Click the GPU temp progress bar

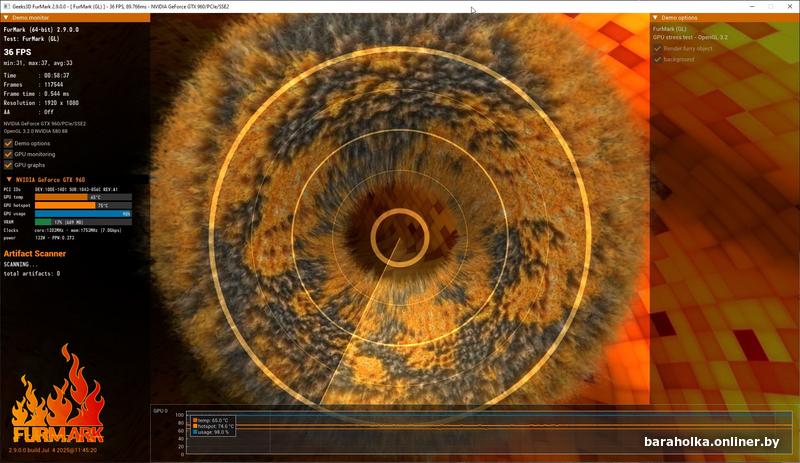[x=83, y=197]
